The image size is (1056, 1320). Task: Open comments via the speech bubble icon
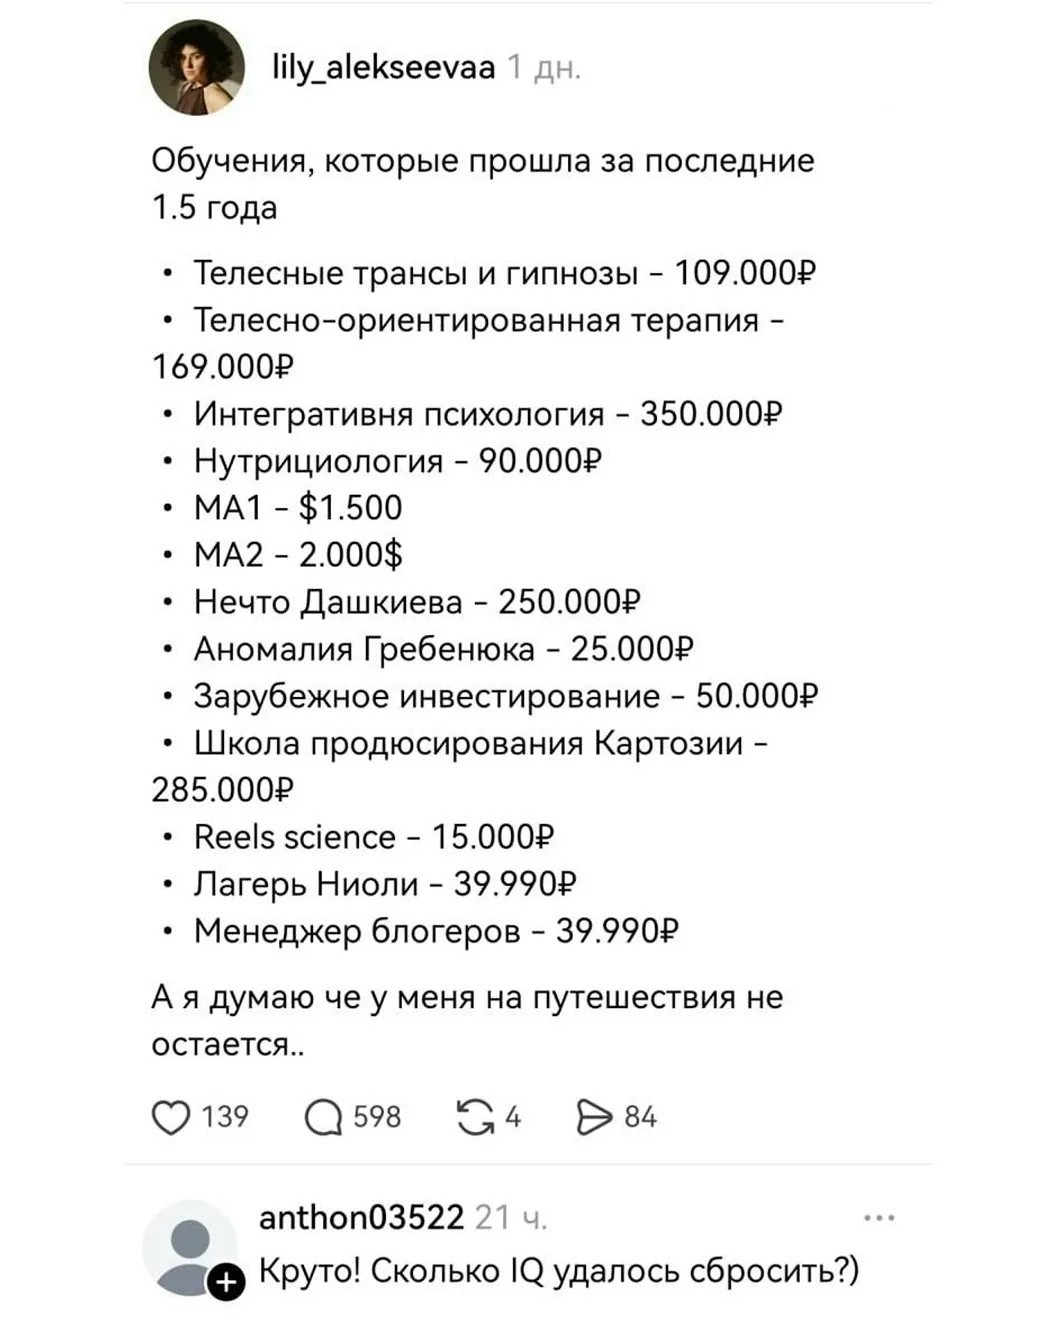coord(323,1118)
